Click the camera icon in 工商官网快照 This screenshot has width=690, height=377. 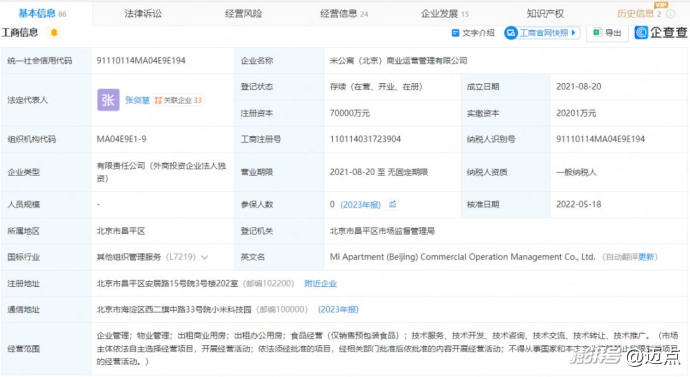(x=511, y=33)
